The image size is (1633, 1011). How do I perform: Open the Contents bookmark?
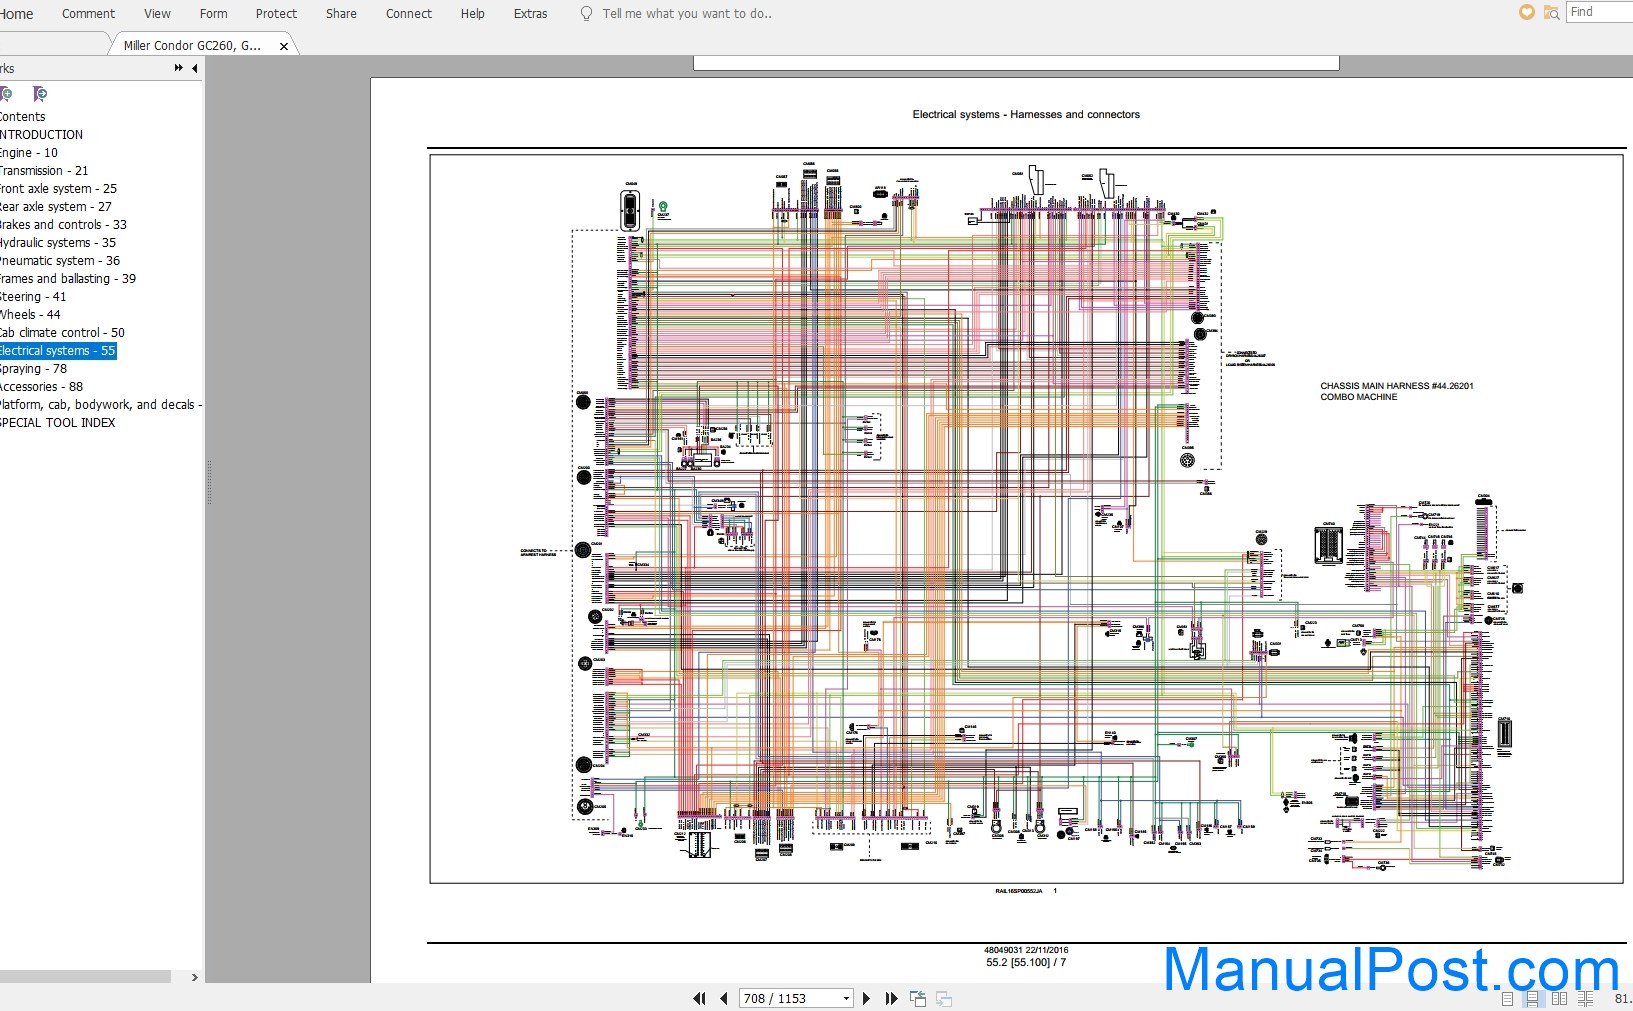[22, 117]
